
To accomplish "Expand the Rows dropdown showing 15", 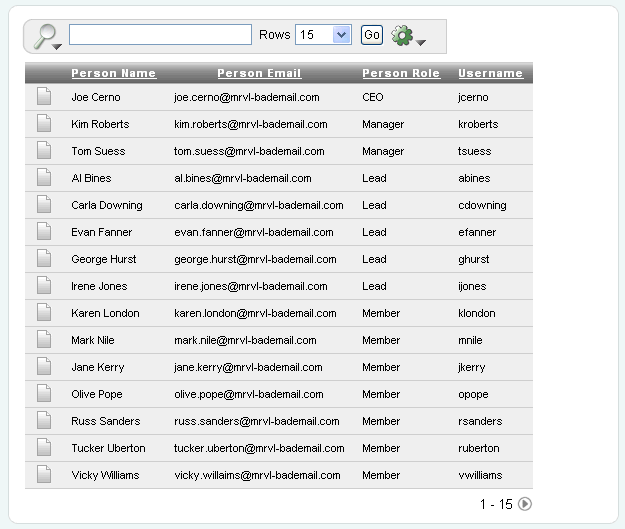I will pos(322,35).
